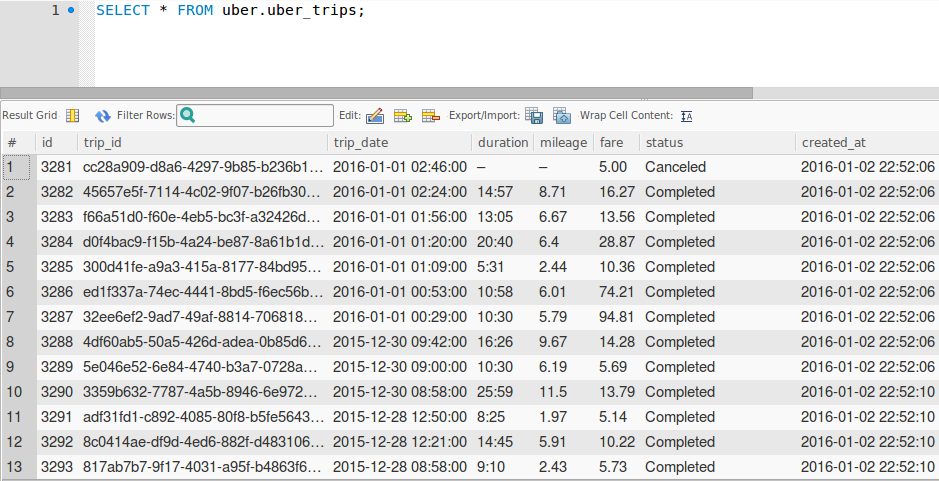Select fare cell 74.21

tap(616, 292)
